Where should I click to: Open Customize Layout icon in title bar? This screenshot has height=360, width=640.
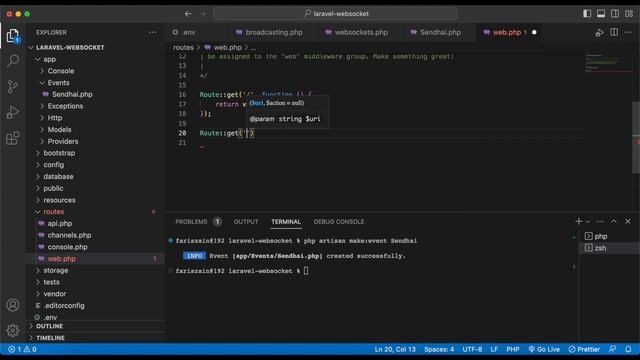coord(629,13)
